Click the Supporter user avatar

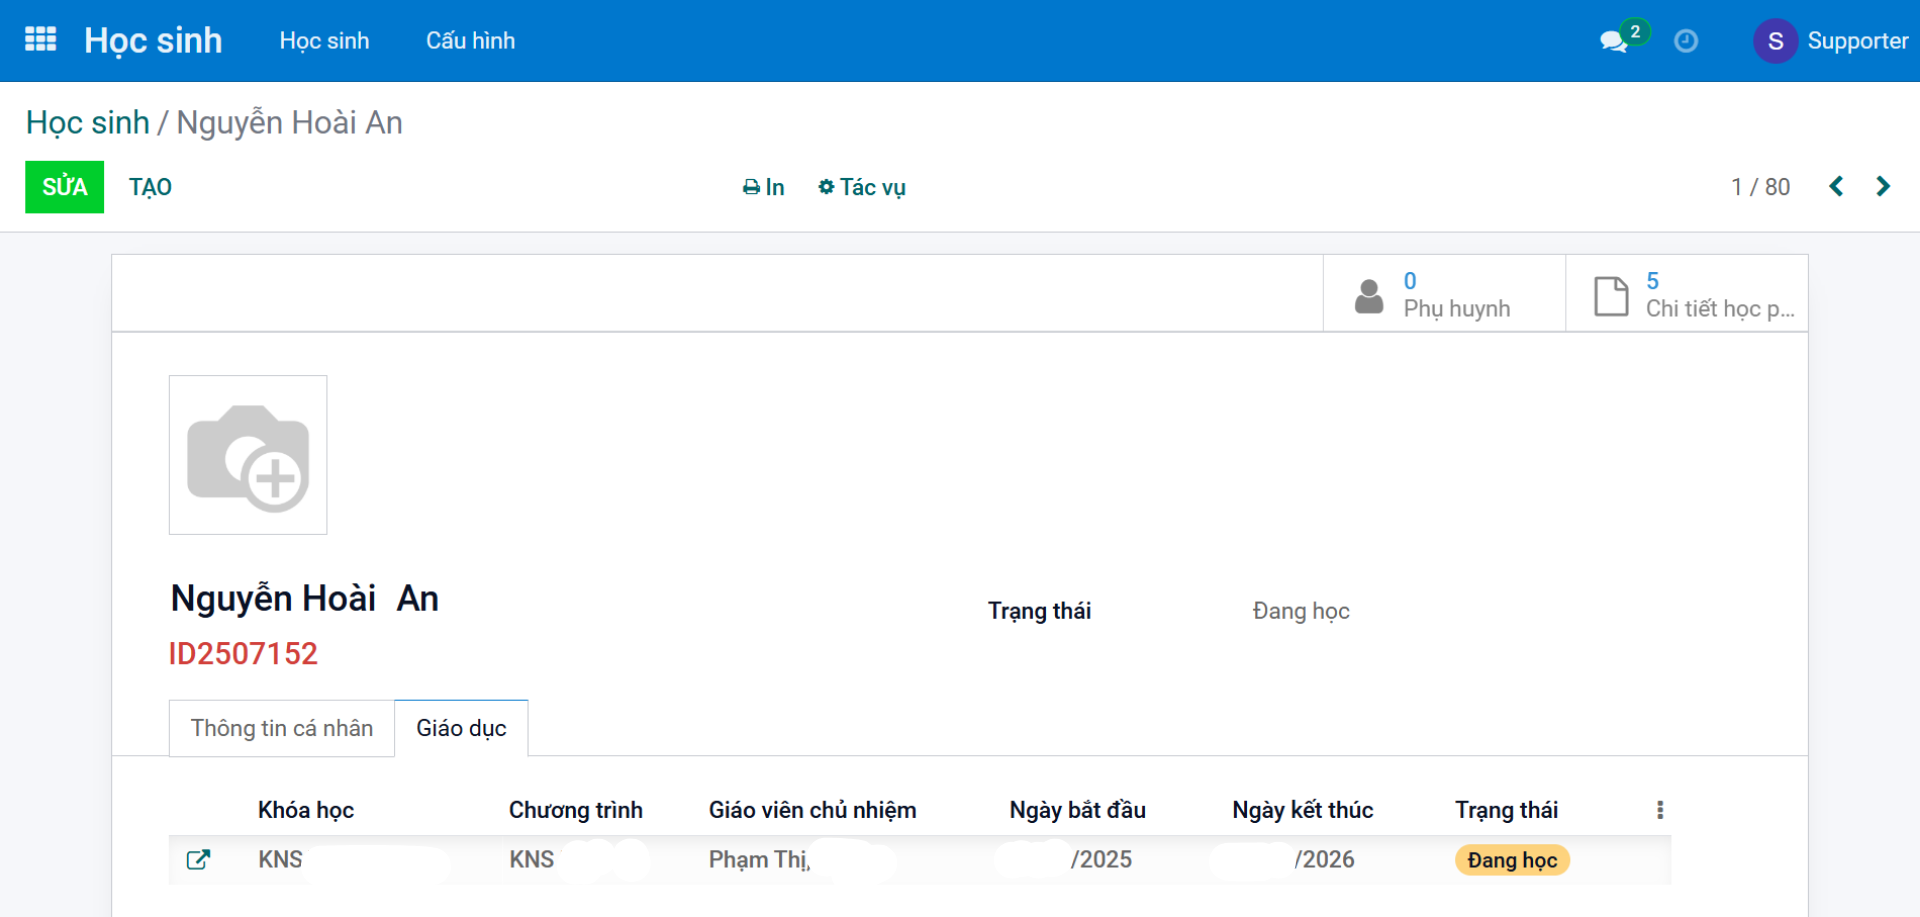(x=1775, y=41)
